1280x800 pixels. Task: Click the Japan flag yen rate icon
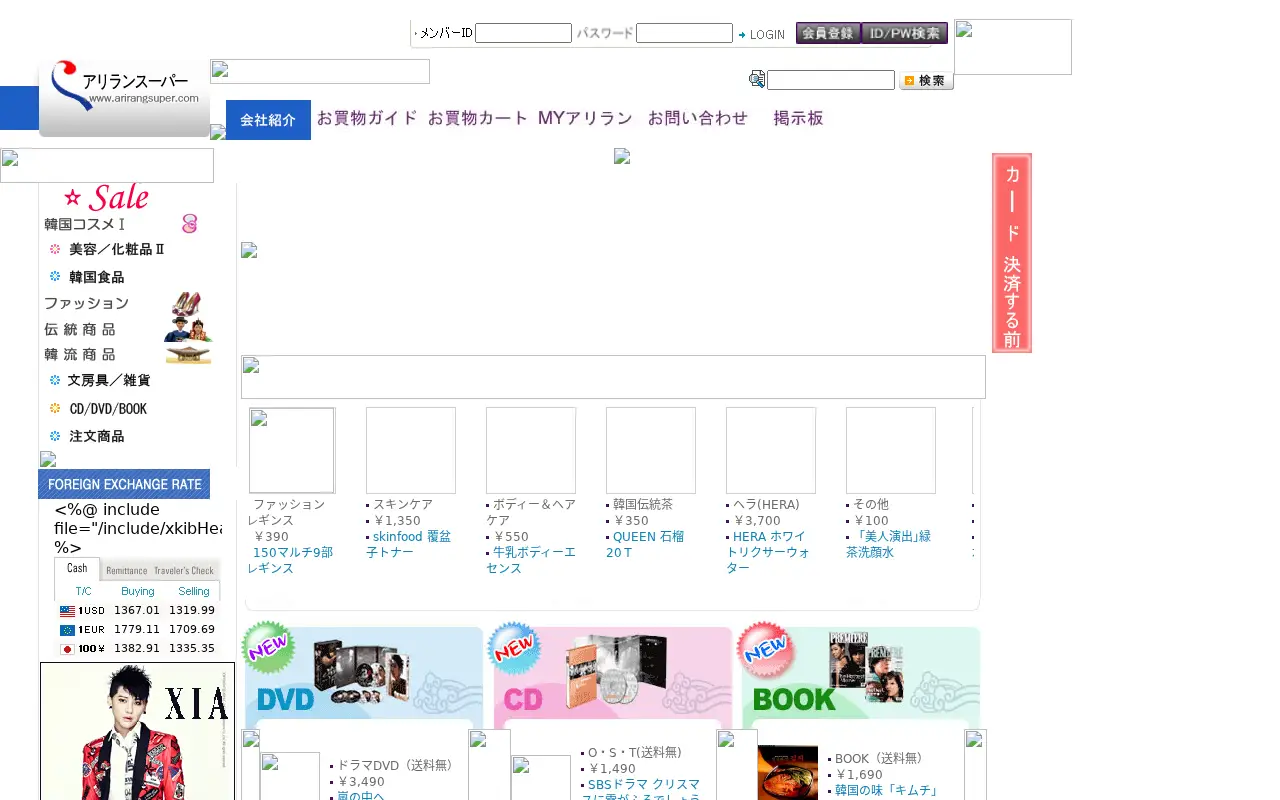point(67,649)
